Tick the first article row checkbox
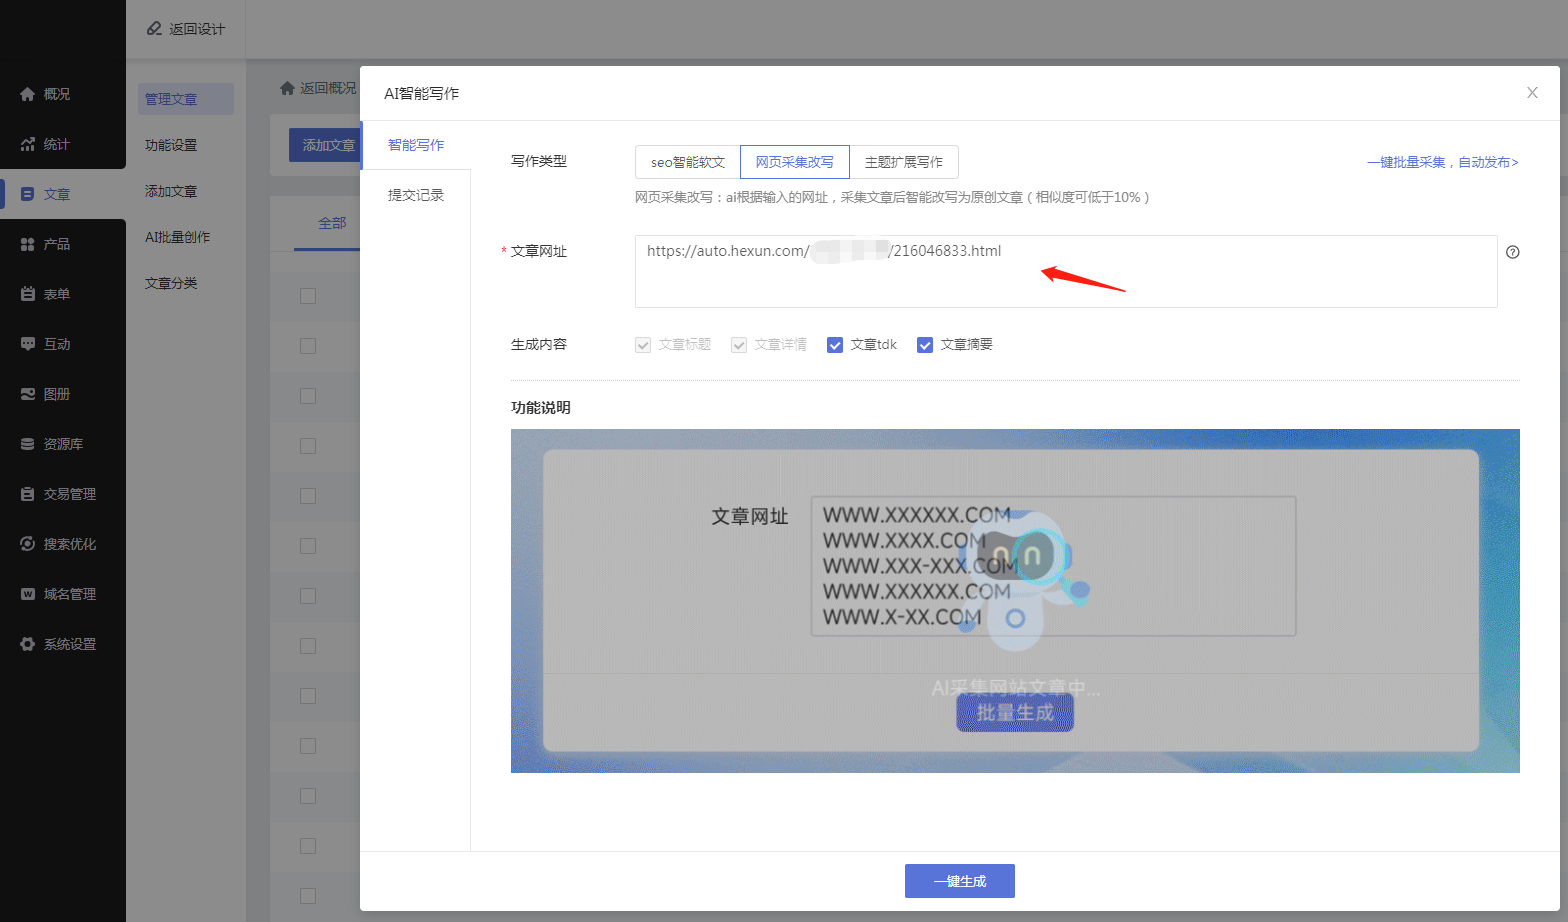The height and width of the screenshot is (922, 1568). pos(308,296)
